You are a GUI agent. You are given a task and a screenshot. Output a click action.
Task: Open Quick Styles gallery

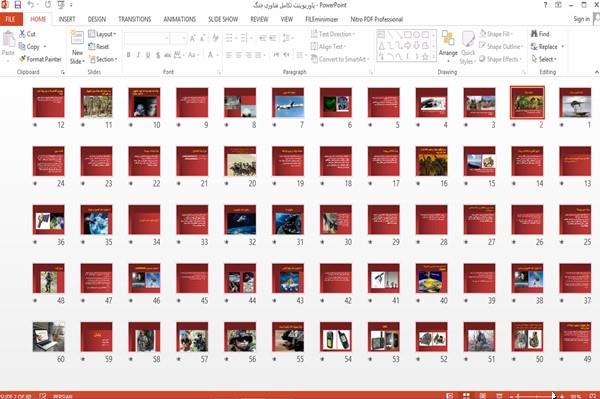(468, 47)
